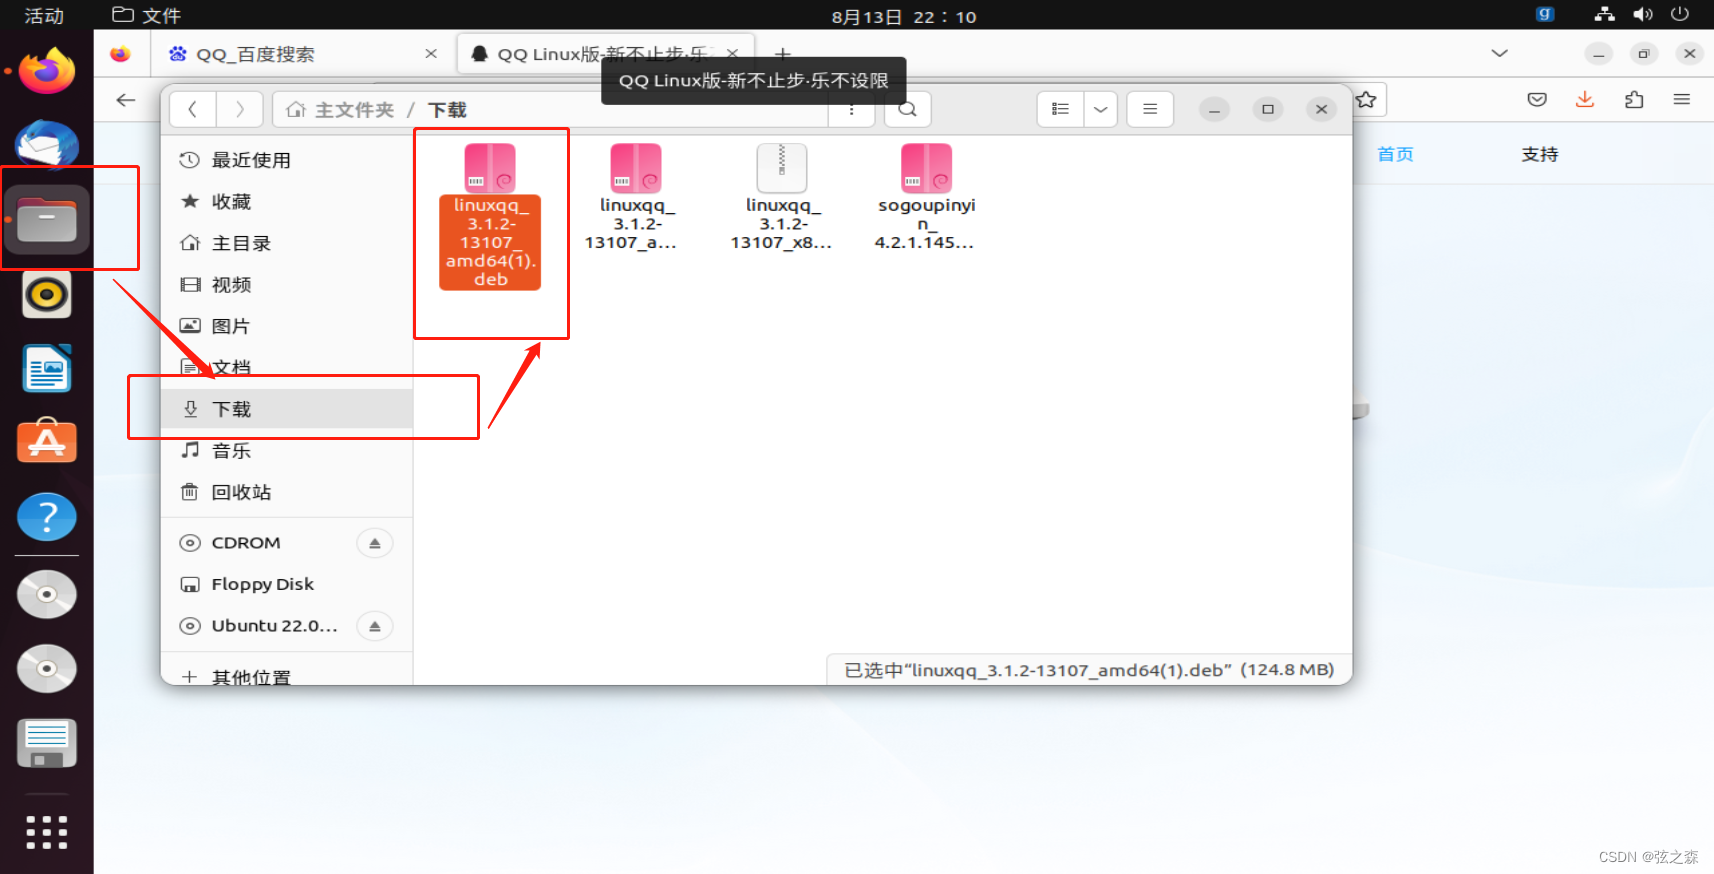Open view options dropdown in file manager

1100,110
